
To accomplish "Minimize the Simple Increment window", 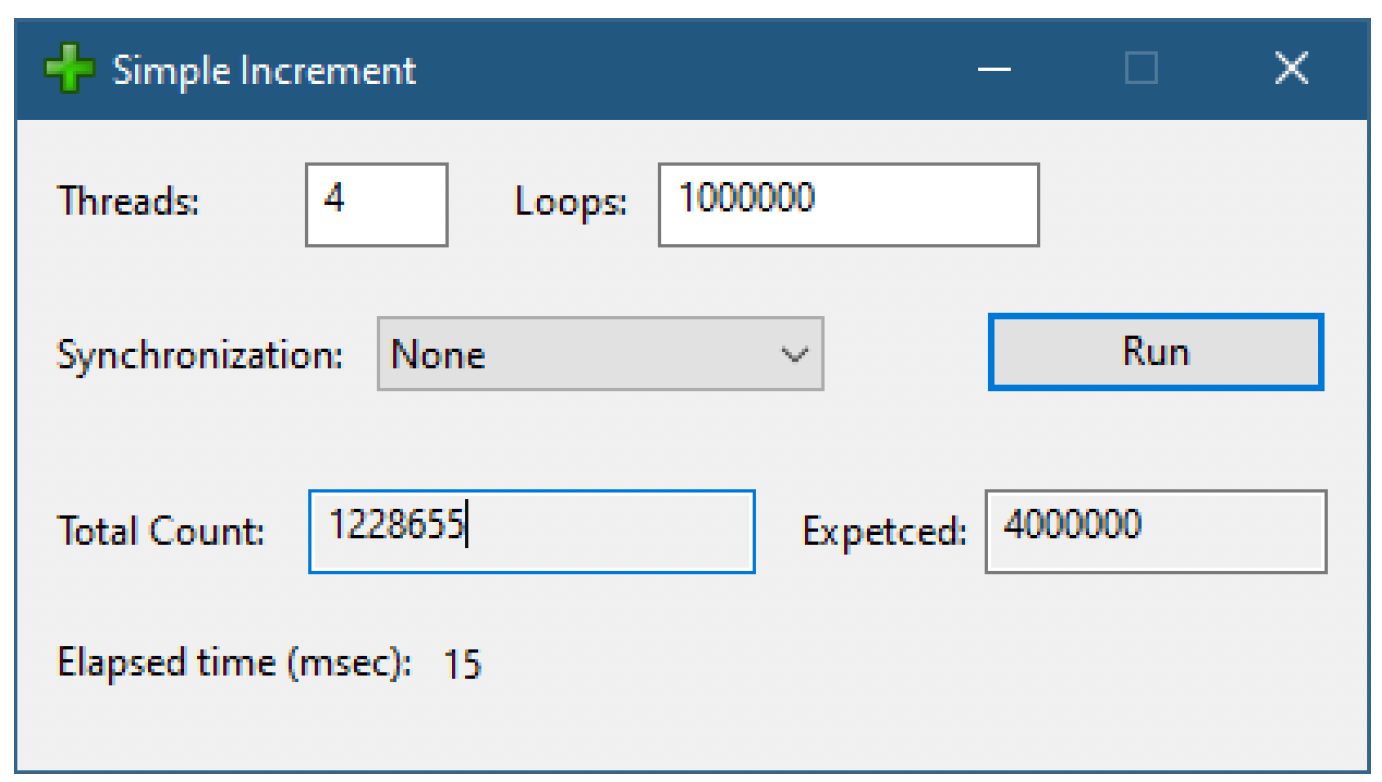I will tap(994, 69).
